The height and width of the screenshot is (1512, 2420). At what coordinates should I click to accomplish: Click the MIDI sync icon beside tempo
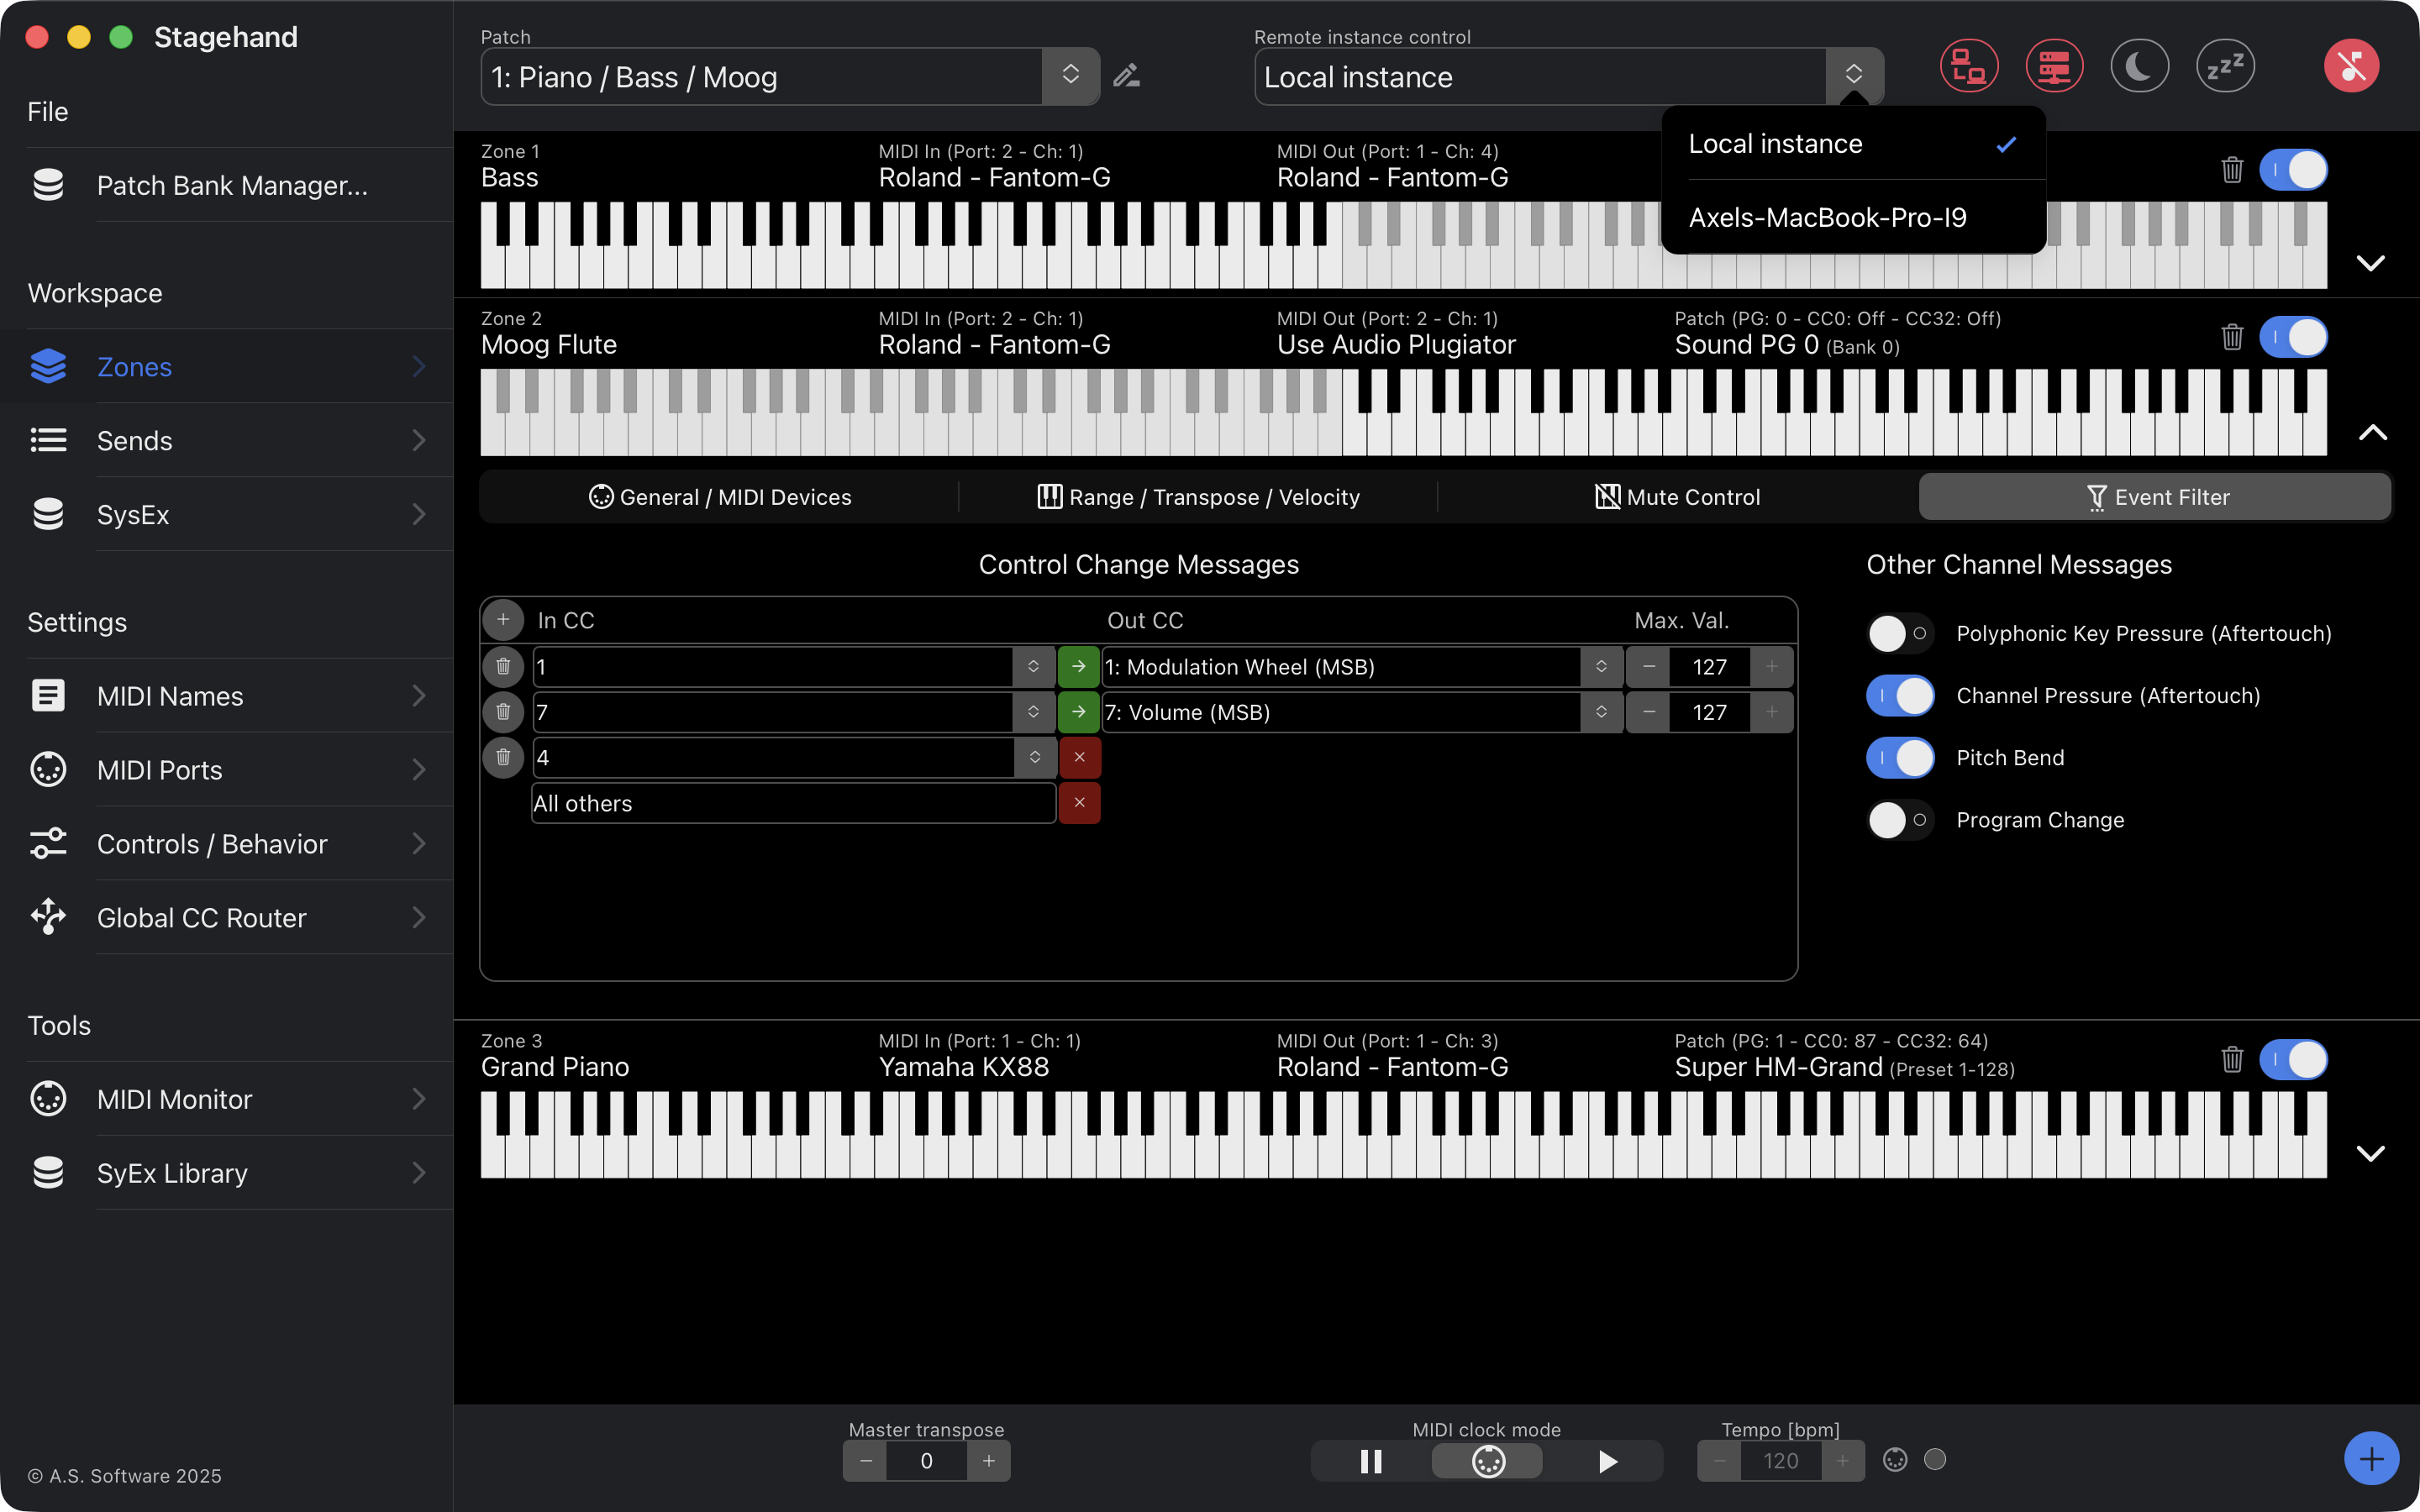[1895, 1460]
